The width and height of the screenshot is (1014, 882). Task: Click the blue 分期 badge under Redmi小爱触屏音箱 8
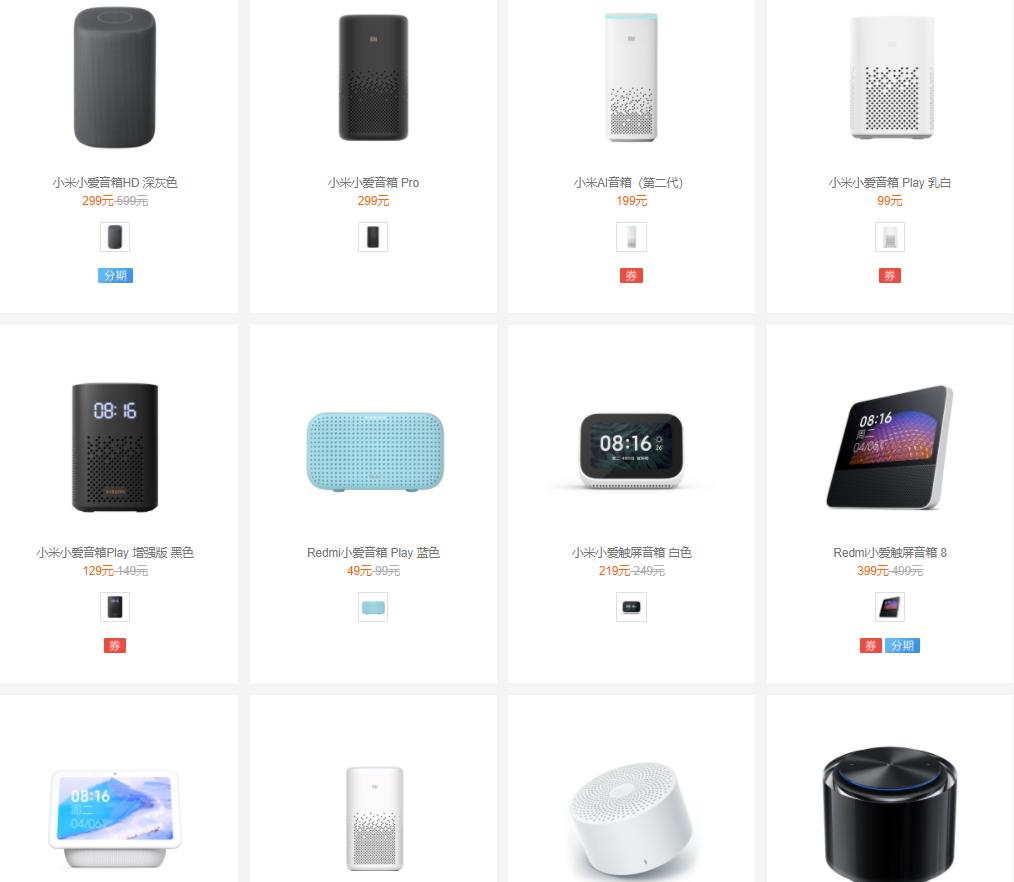(902, 645)
